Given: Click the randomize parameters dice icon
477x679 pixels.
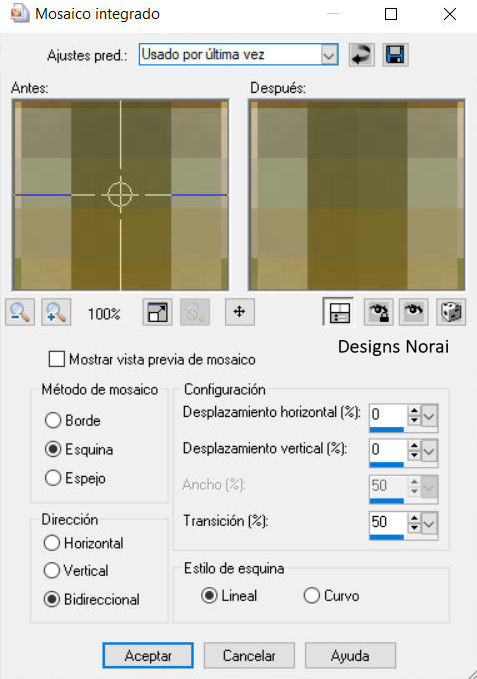Looking at the screenshot, I should (x=451, y=312).
